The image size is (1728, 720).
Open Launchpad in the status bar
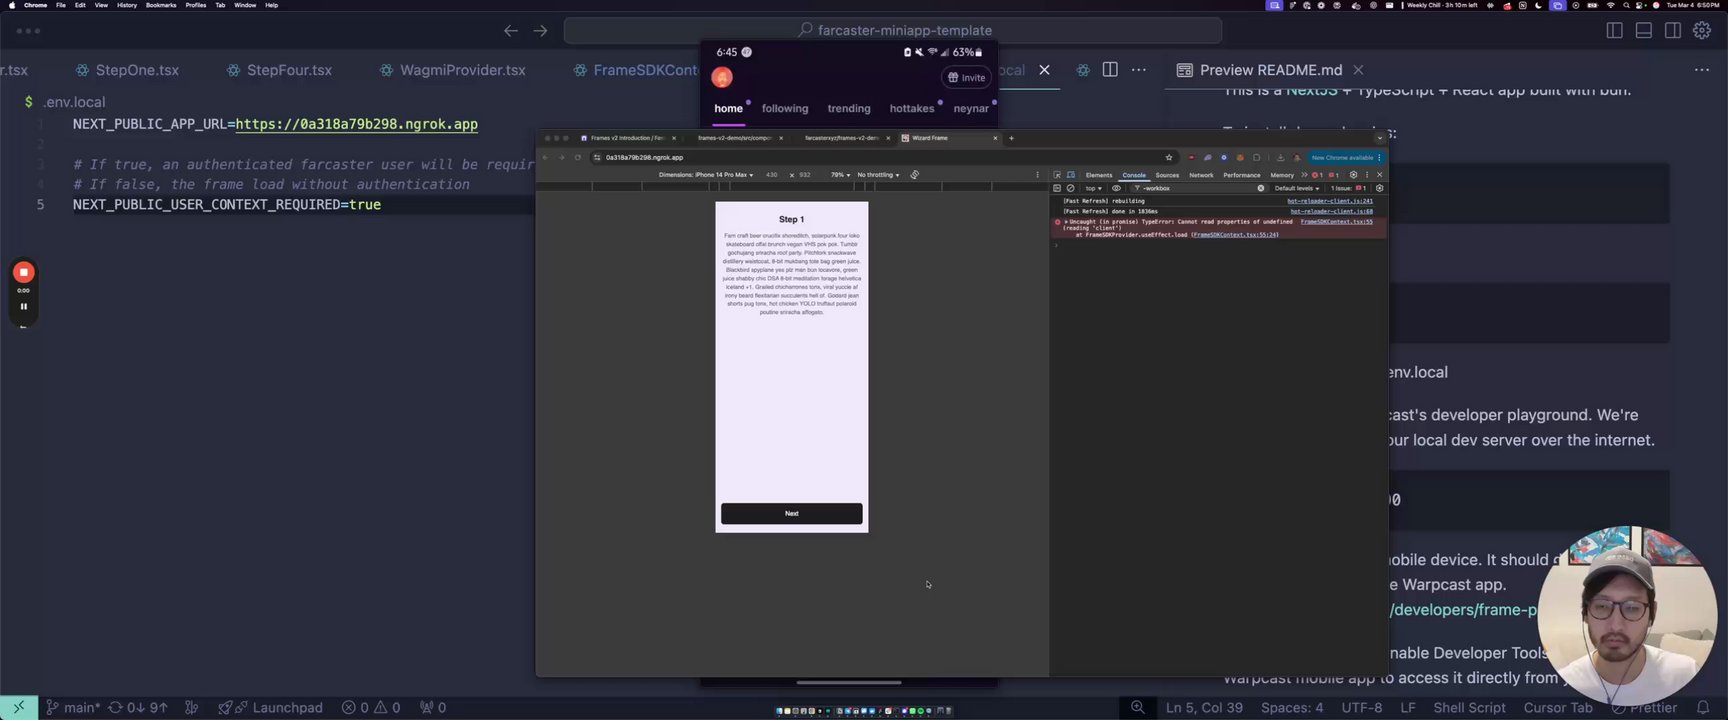click(270, 707)
